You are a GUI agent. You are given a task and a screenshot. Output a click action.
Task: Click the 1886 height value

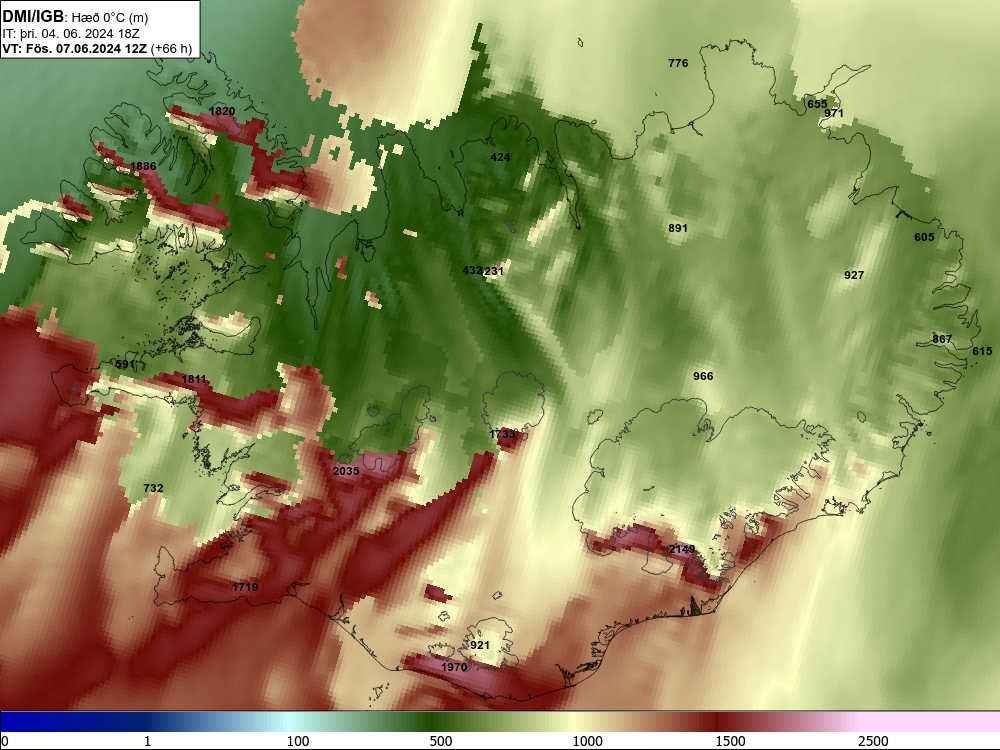[143, 166]
